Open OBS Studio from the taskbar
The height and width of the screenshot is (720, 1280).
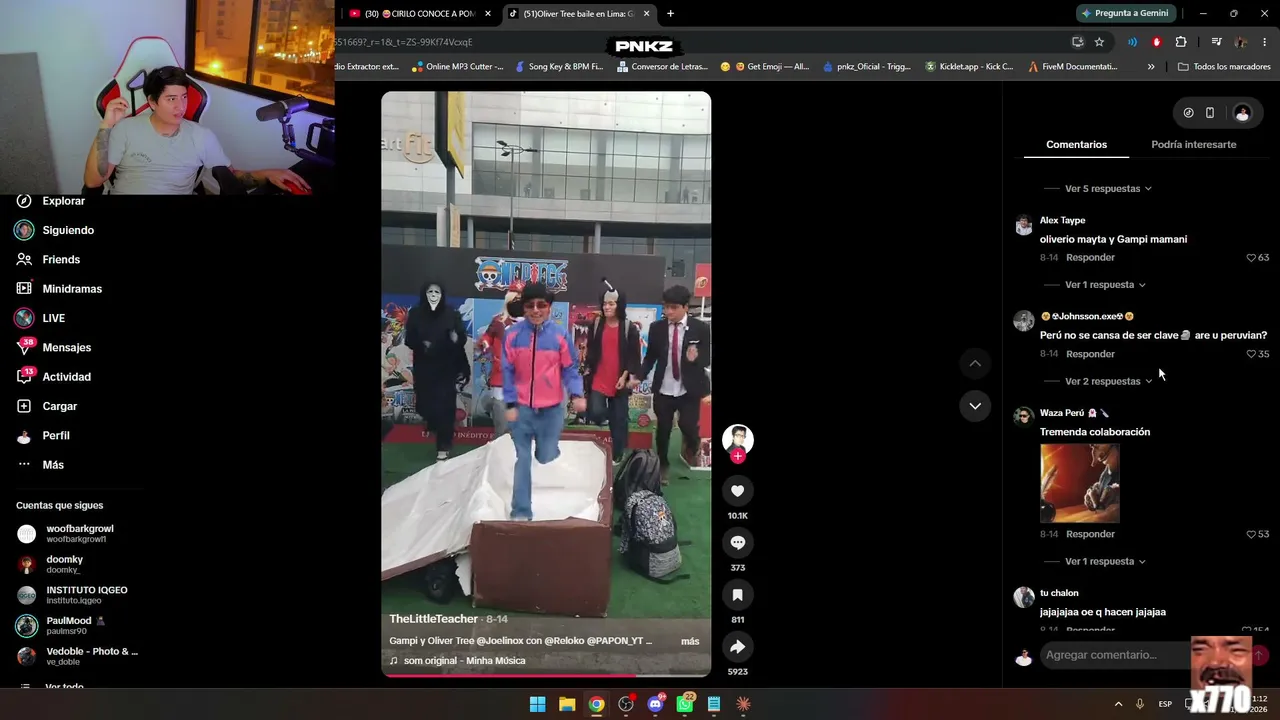click(x=626, y=704)
